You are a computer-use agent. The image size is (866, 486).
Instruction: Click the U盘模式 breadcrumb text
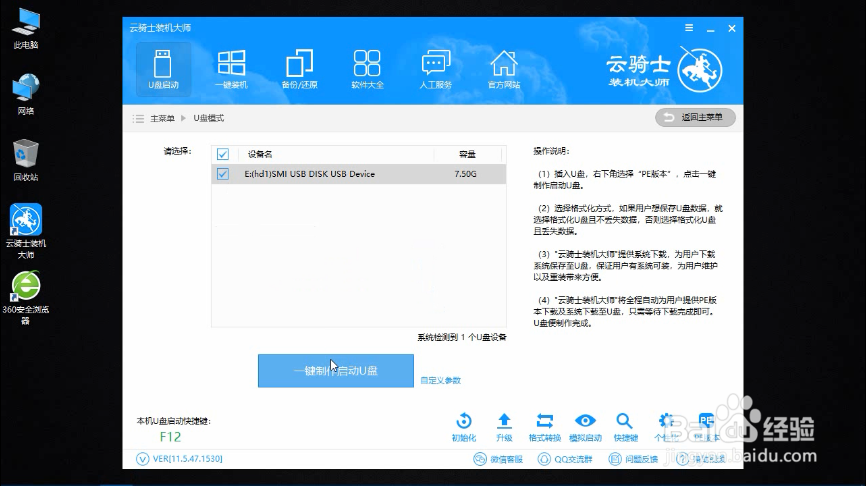(x=209, y=118)
